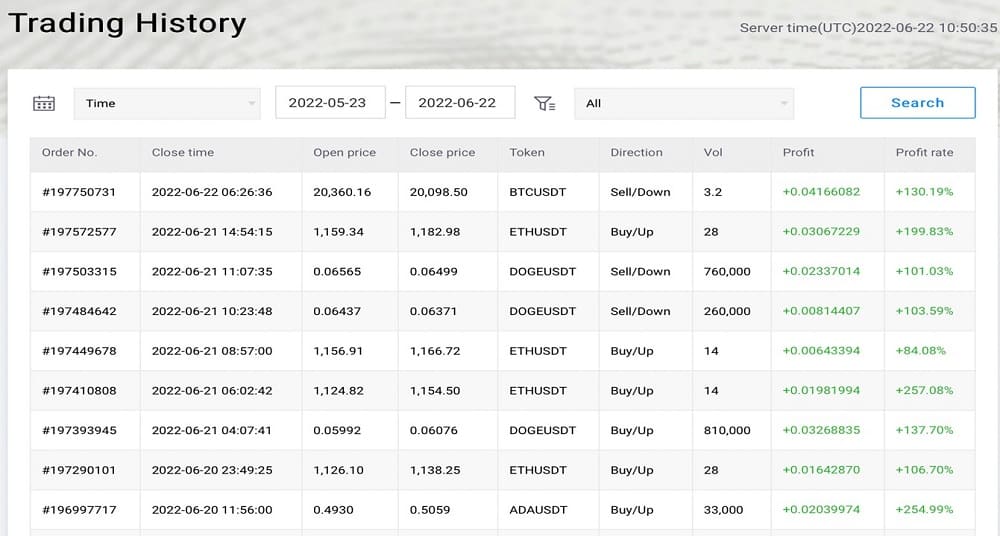The width and height of the screenshot is (1000, 536).
Task: Click volume 260,000
Action: click(727, 311)
